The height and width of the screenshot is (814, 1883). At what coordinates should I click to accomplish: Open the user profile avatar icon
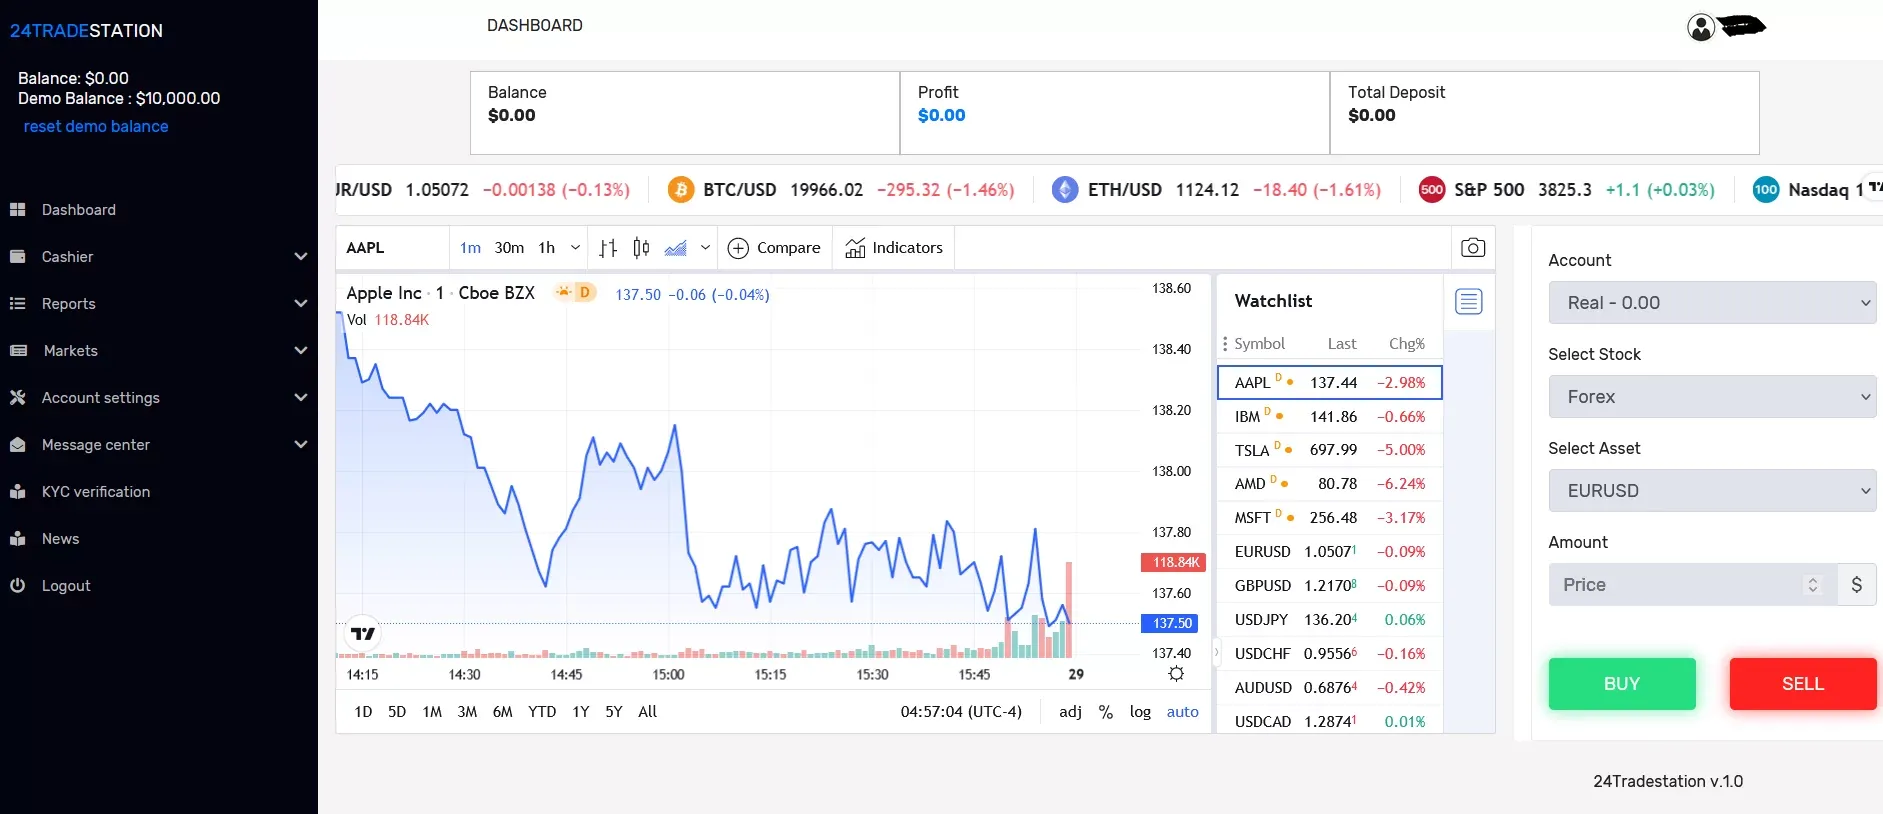(1701, 27)
